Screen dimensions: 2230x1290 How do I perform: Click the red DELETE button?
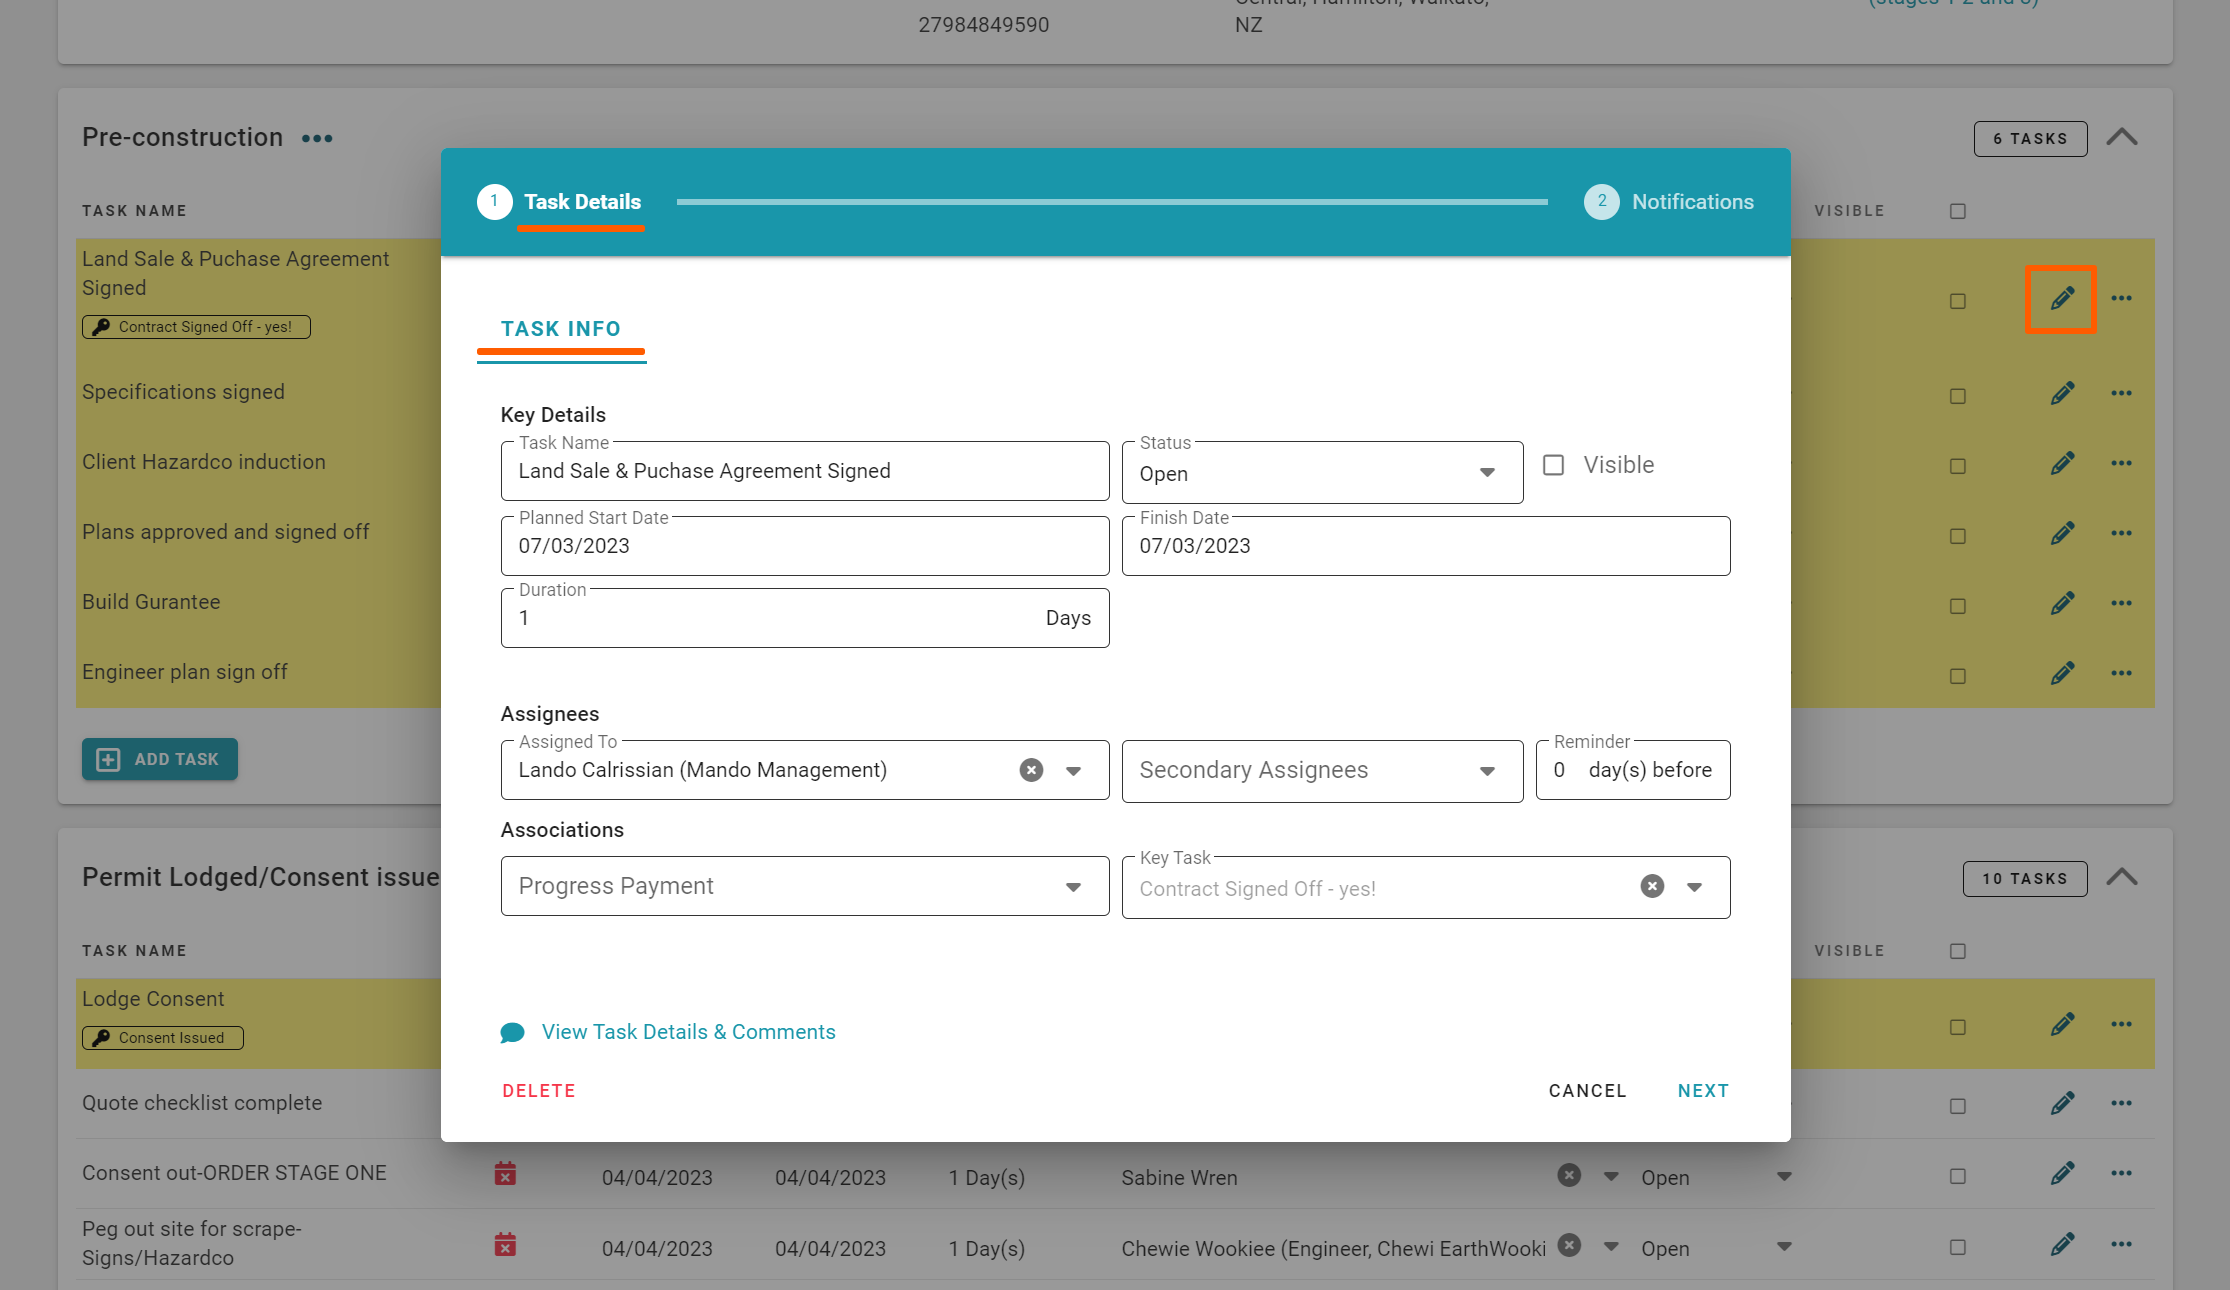click(x=538, y=1091)
